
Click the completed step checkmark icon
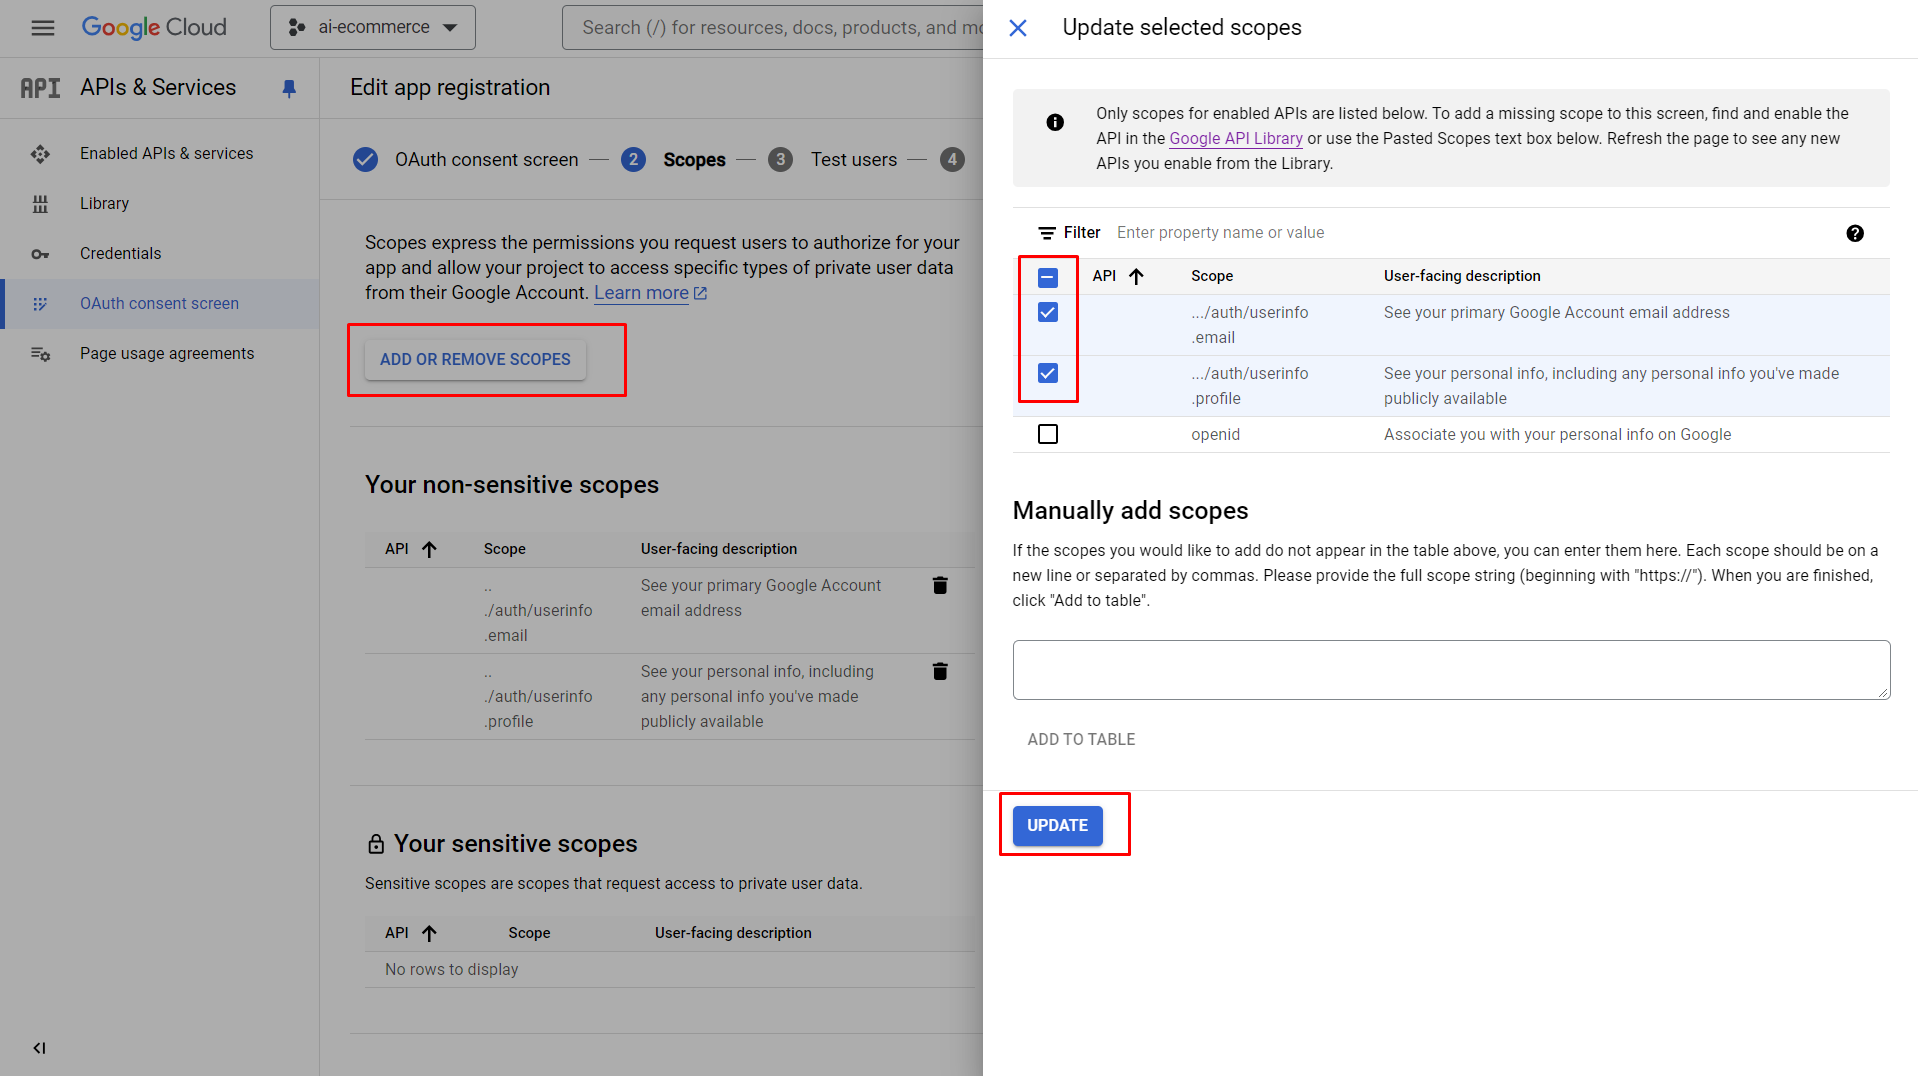coord(365,160)
